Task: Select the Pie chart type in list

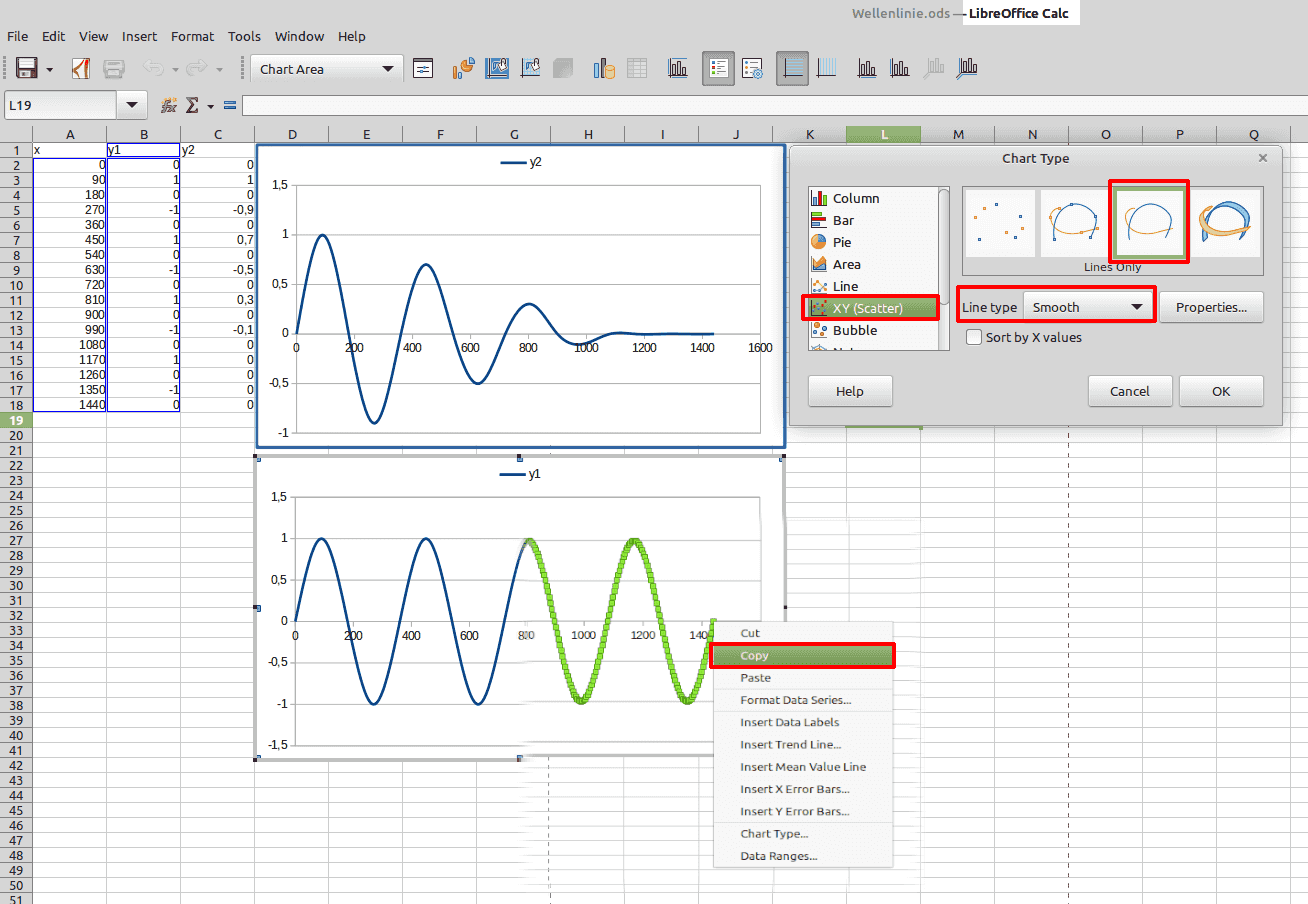Action: pos(841,242)
